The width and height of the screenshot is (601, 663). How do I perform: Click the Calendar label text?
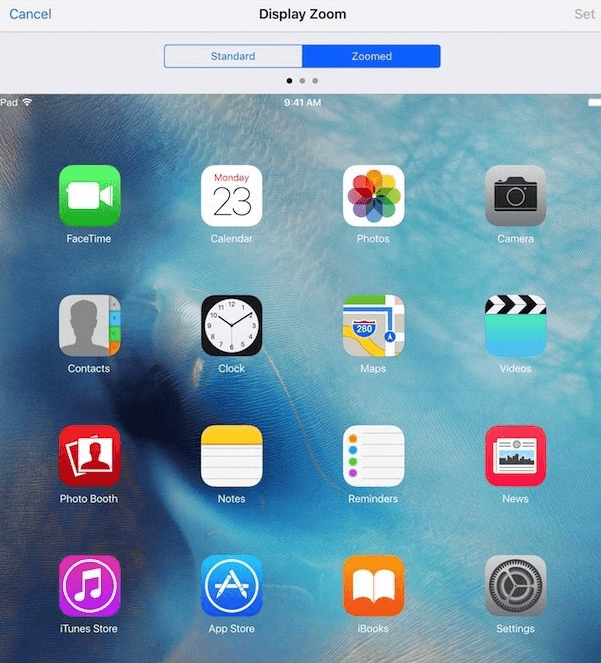[231, 239]
